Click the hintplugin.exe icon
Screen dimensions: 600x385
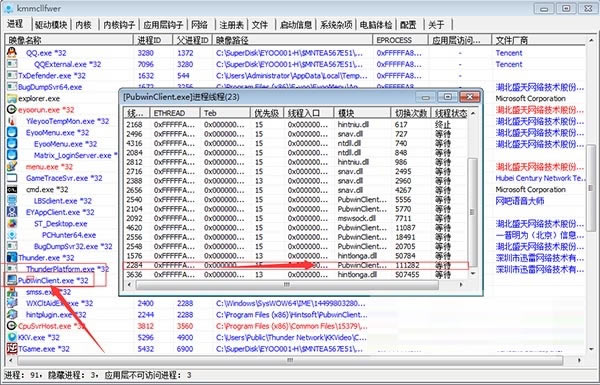(12, 315)
